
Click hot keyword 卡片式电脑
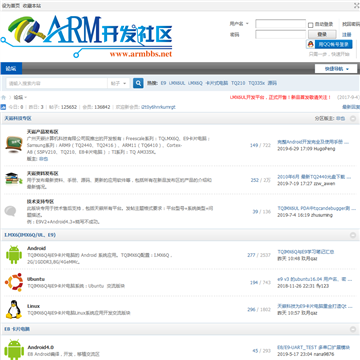pos(217,83)
